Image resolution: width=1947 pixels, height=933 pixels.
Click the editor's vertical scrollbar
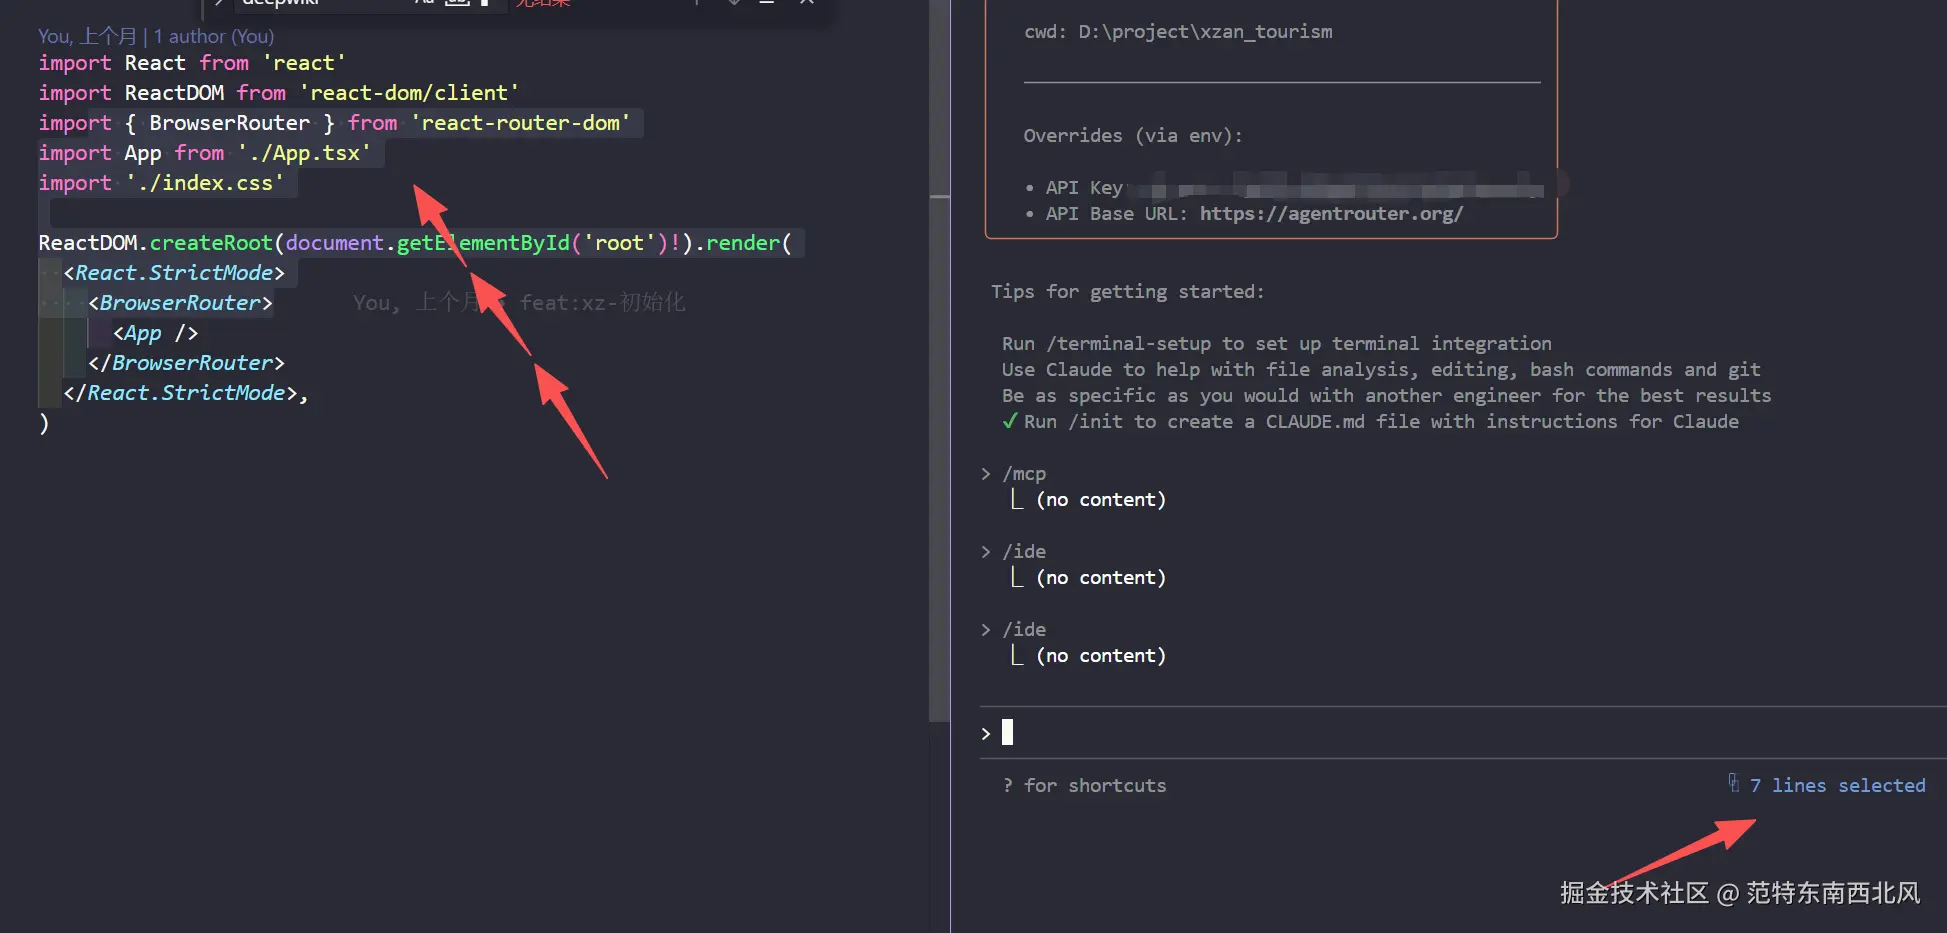939,360
